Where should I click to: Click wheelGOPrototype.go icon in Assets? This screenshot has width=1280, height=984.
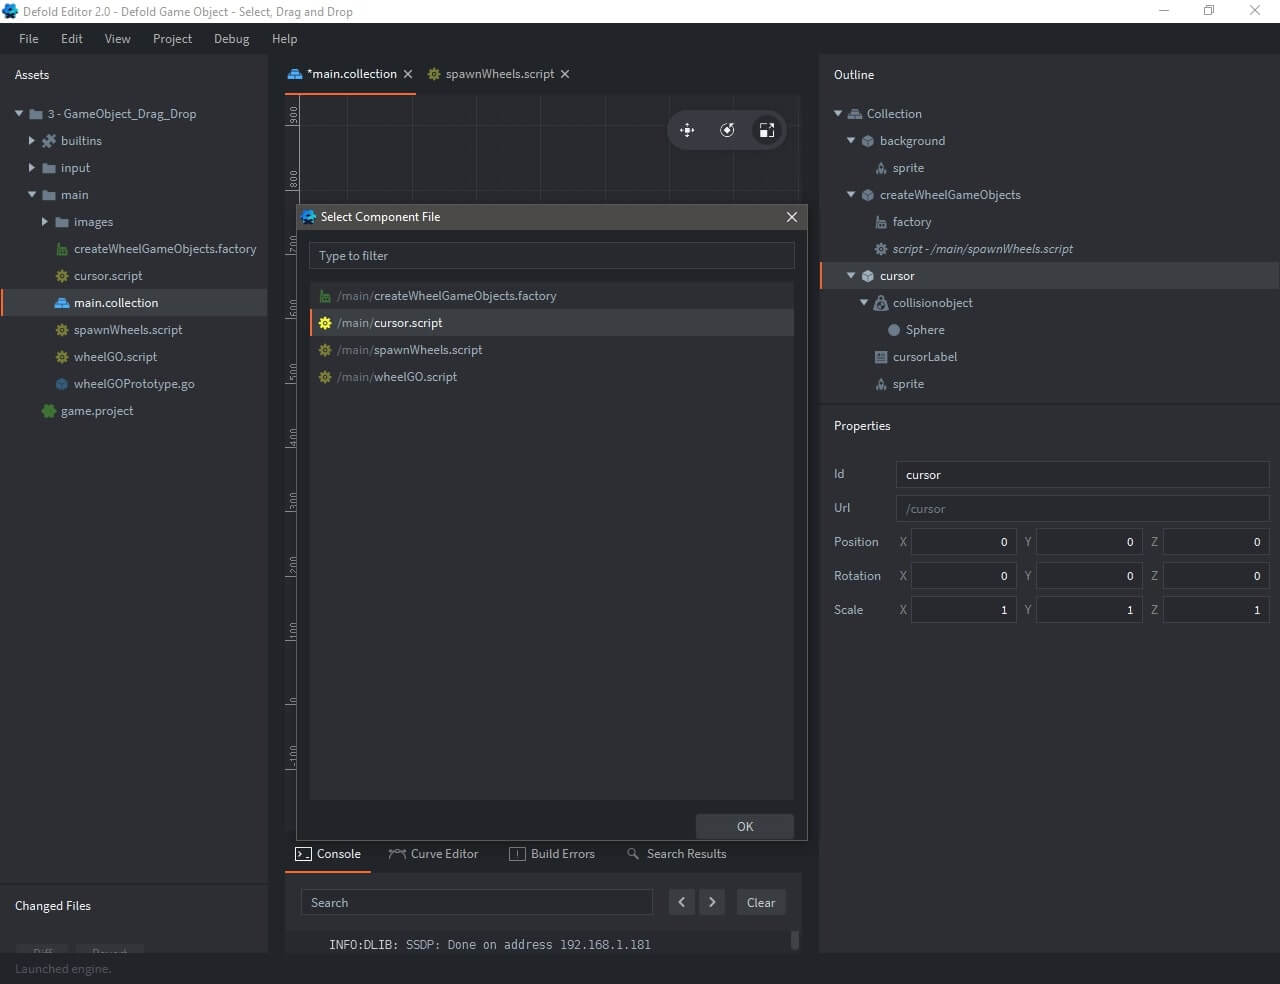(x=62, y=384)
